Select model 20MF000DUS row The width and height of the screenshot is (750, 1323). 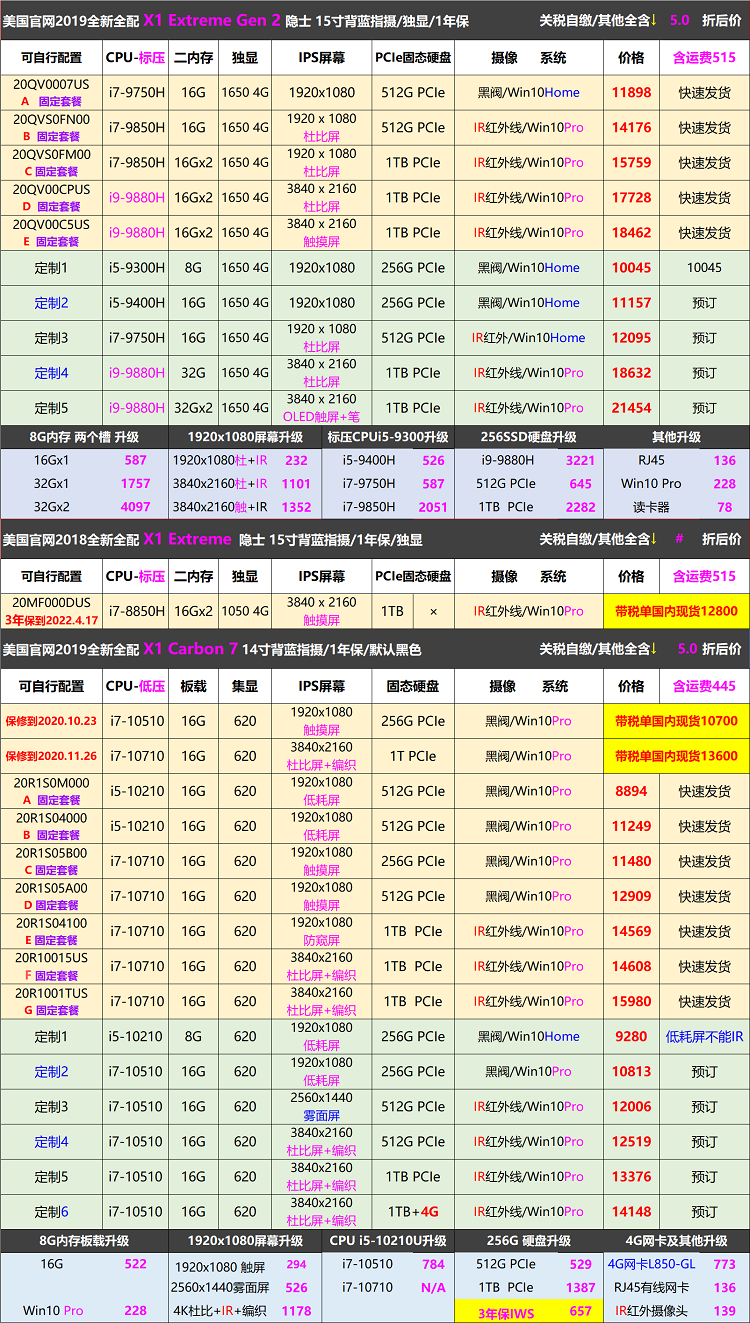pos(51,603)
